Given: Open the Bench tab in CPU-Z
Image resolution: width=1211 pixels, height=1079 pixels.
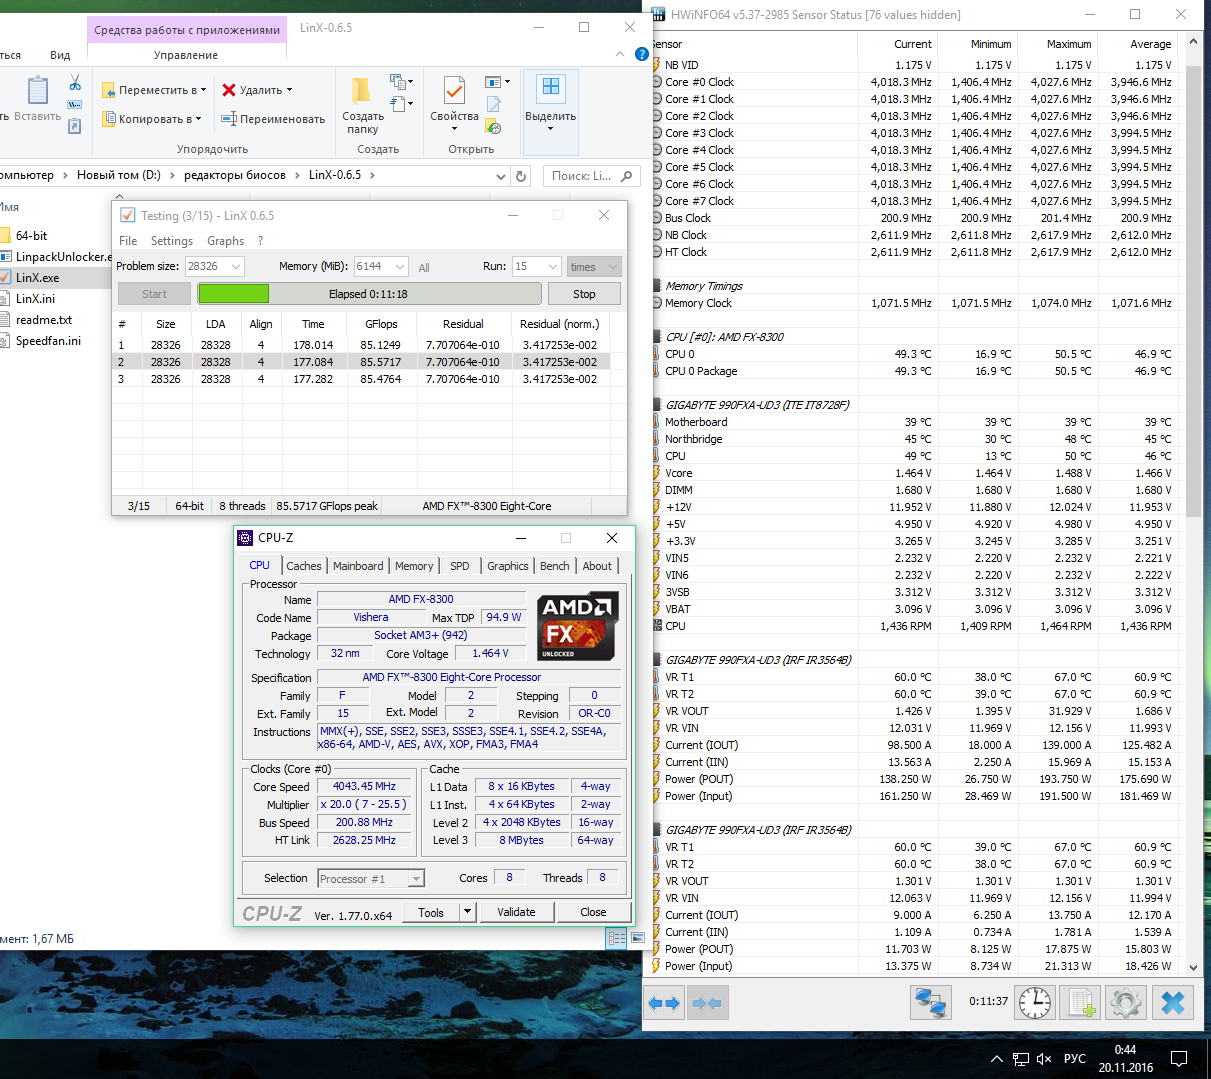Looking at the screenshot, I should pyautogui.click(x=555, y=566).
